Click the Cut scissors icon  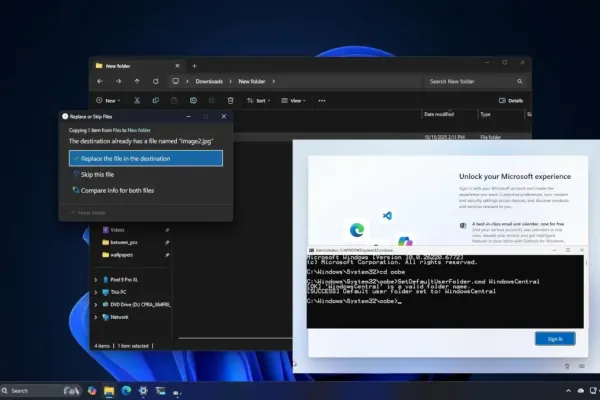pos(137,101)
